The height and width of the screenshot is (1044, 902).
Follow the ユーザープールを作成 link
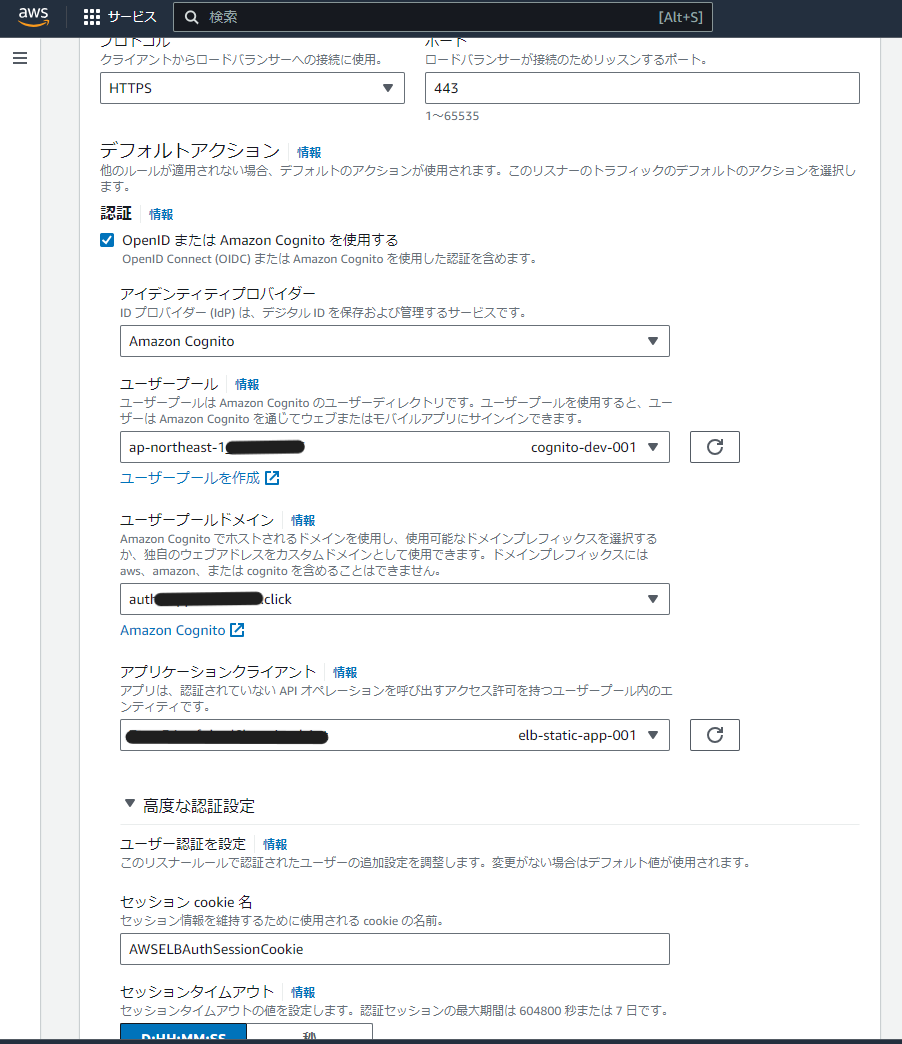pos(199,478)
